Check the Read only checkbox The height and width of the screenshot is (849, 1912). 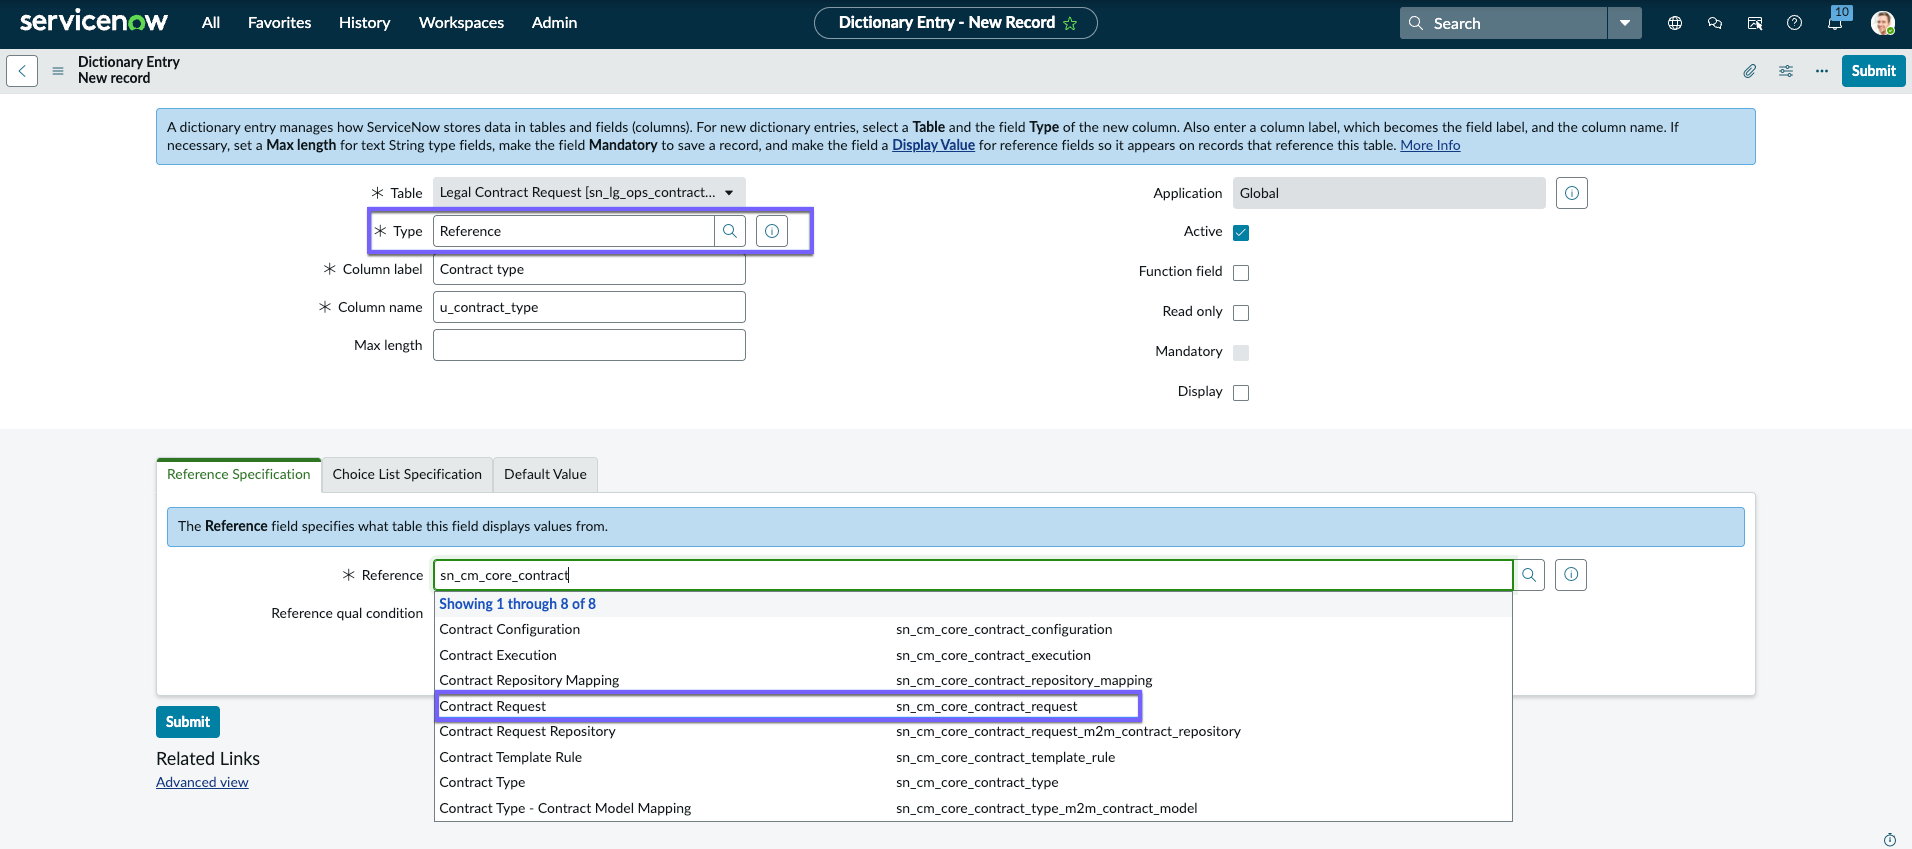pos(1241,313)
